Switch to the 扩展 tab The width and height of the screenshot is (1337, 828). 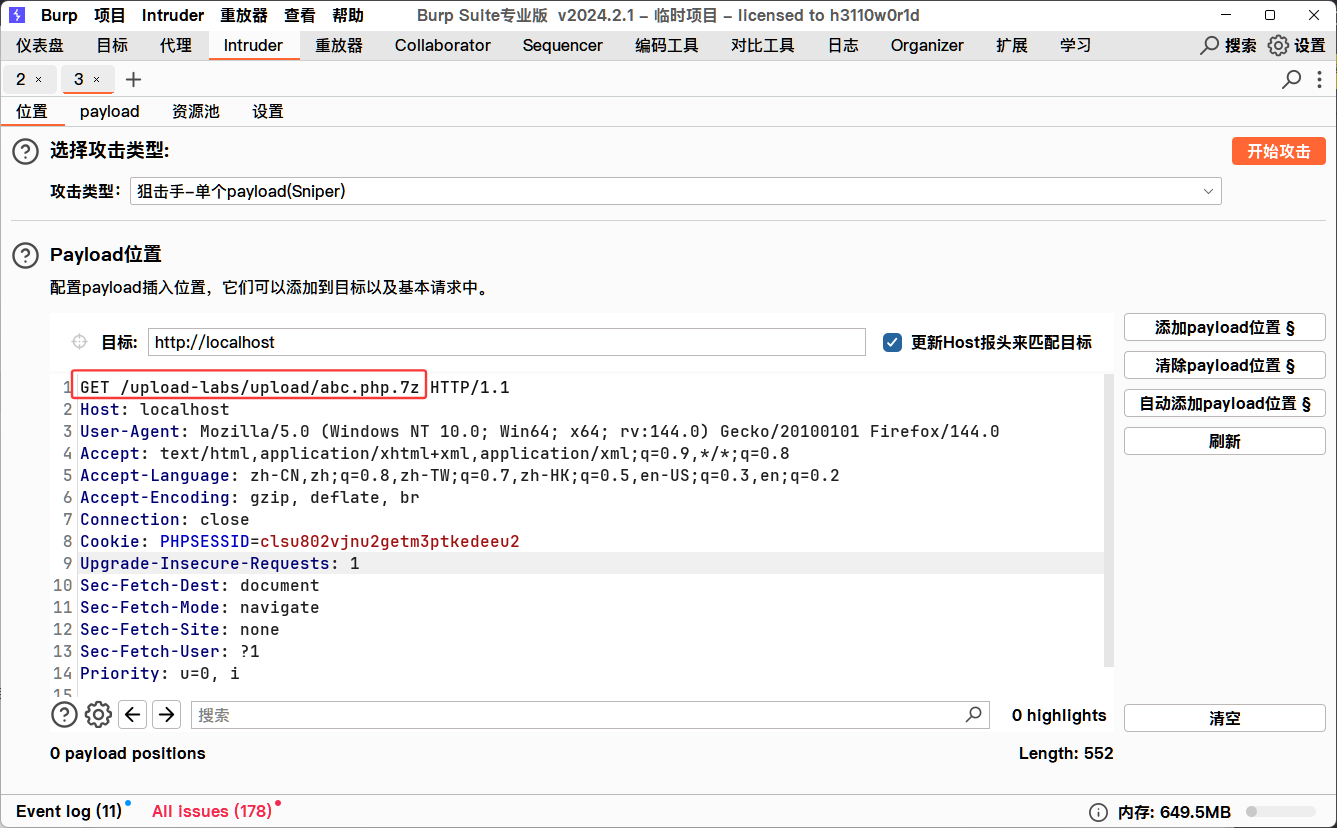(x=1012, y=45)
